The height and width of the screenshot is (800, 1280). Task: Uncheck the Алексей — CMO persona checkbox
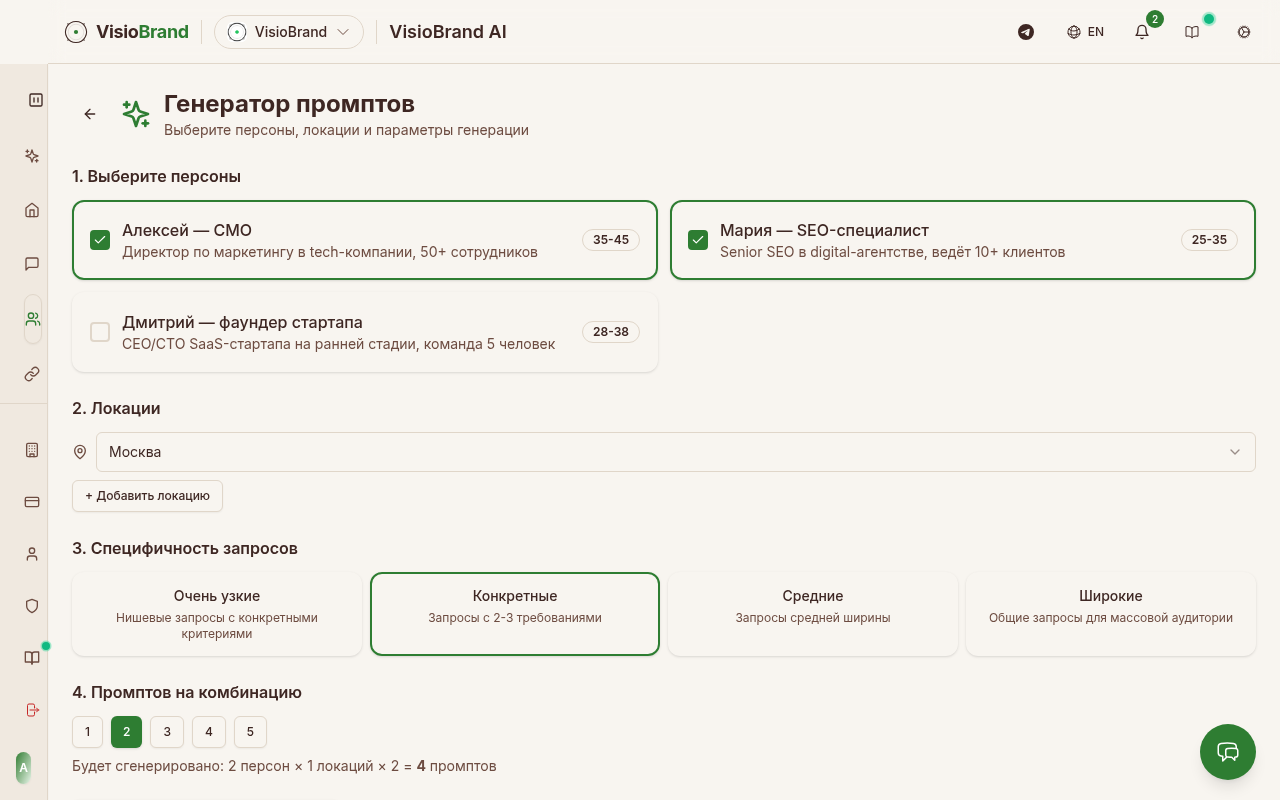point(100,240)
